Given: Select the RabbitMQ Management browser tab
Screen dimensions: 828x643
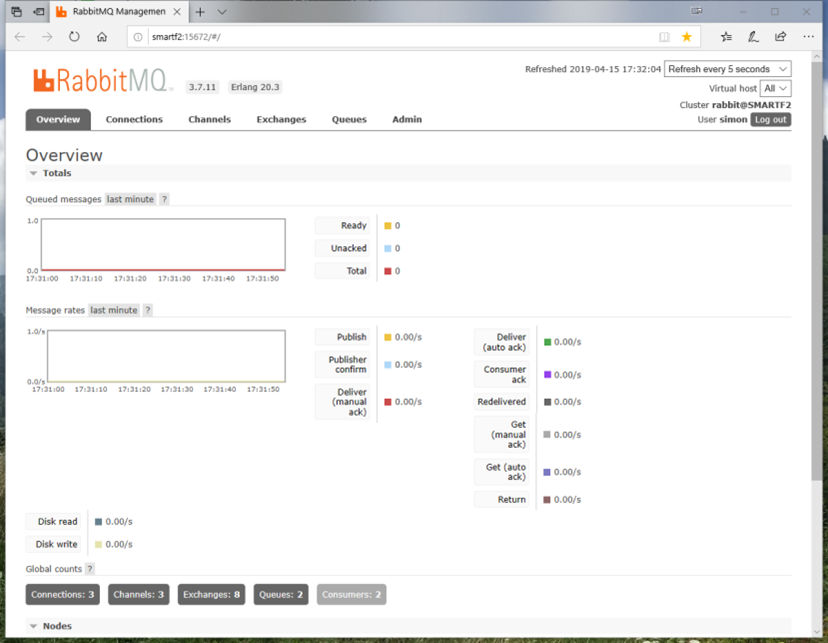Looking at the screenshot, I should (120, 12).
